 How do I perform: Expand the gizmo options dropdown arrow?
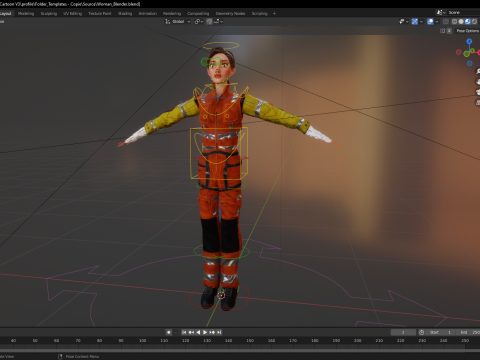coord(421,21)
